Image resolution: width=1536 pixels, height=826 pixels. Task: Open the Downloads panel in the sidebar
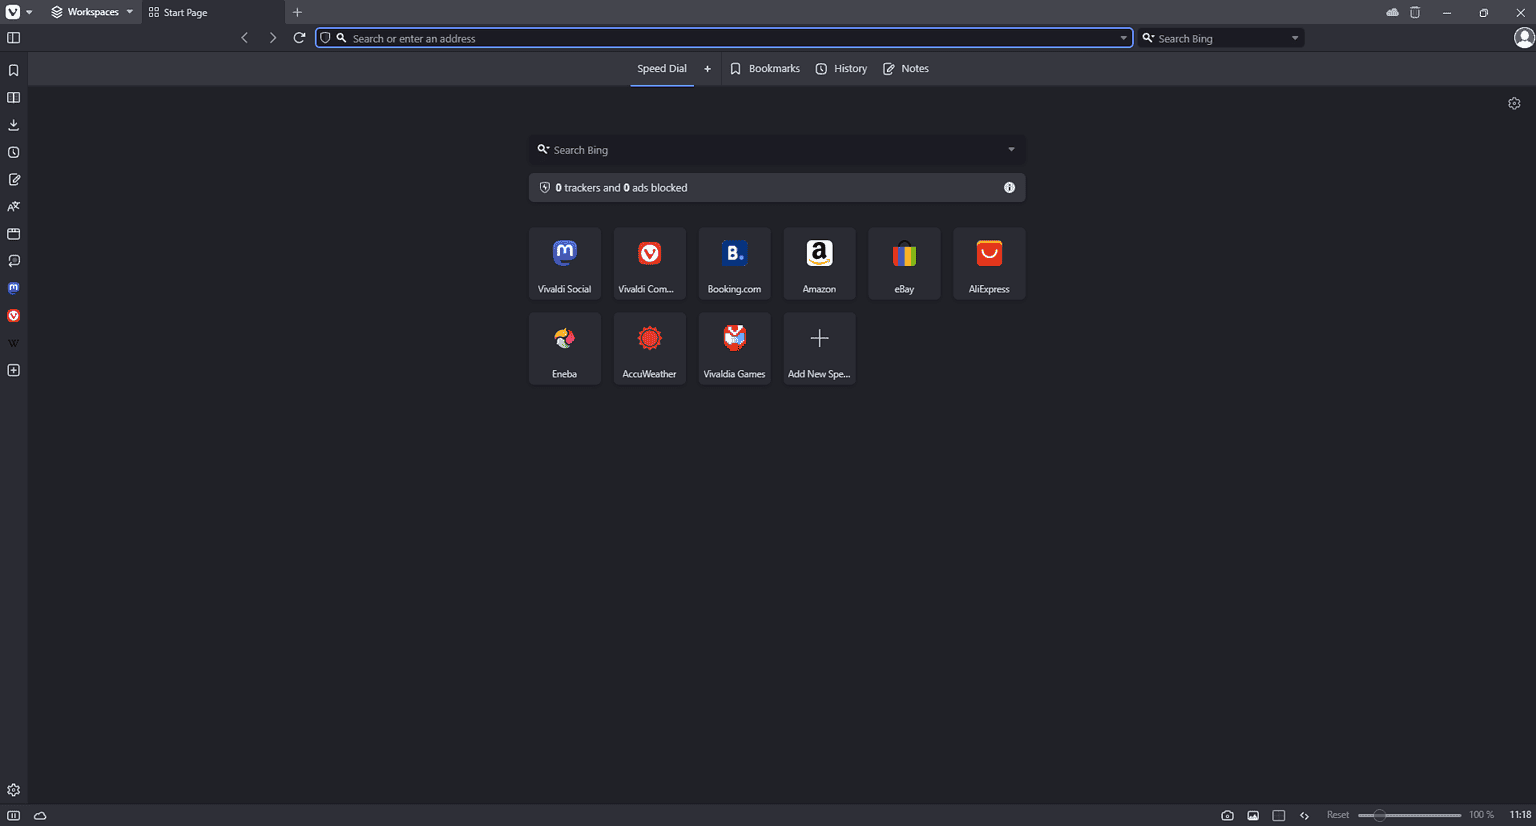click(x=14, y=125)
